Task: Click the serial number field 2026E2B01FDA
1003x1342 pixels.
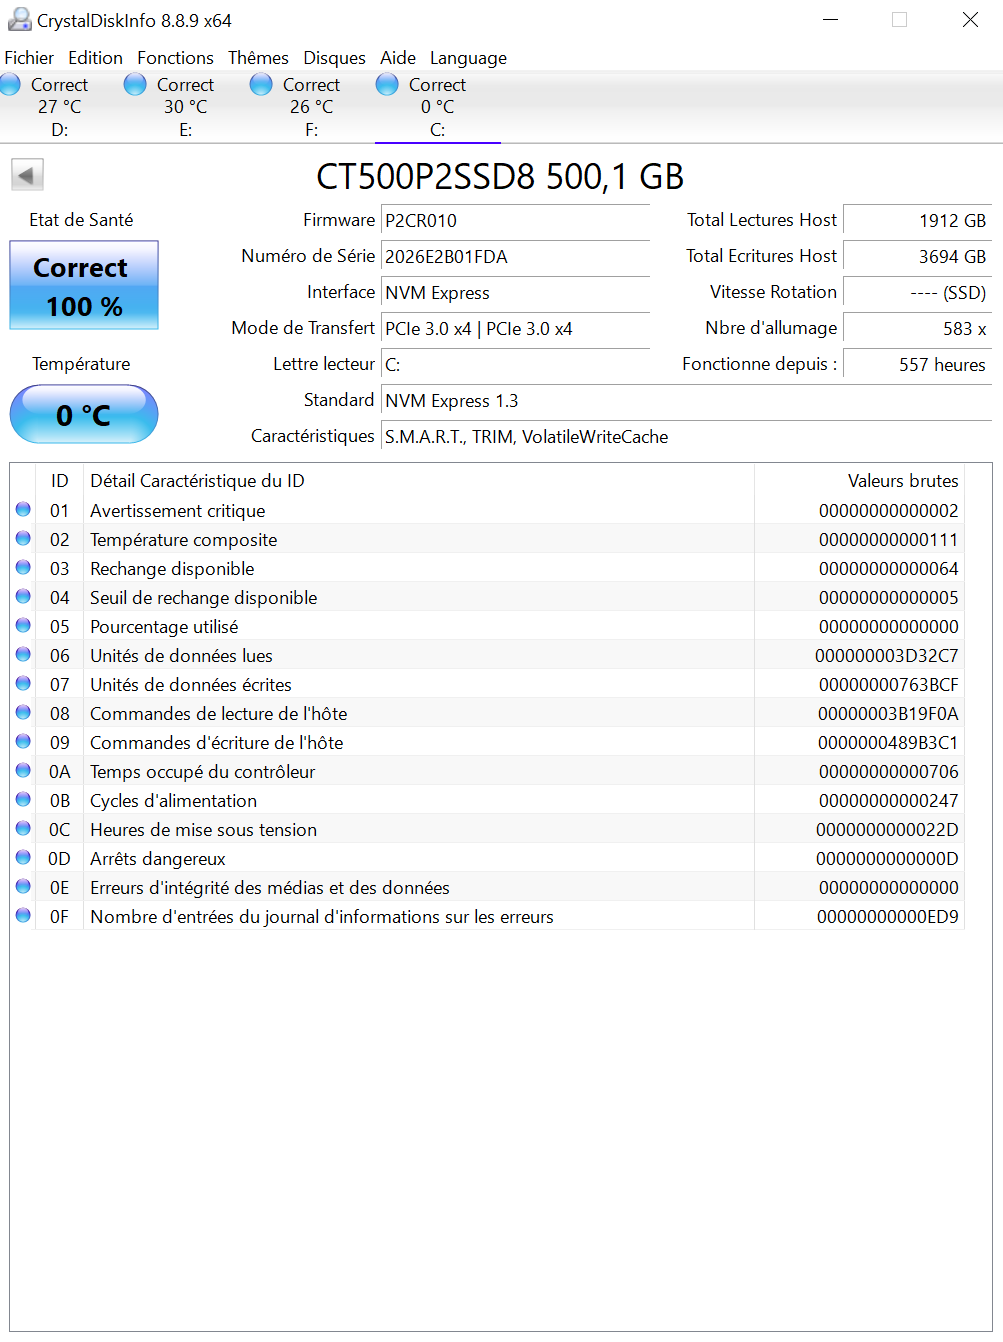Action: click(x=515, y=257)
